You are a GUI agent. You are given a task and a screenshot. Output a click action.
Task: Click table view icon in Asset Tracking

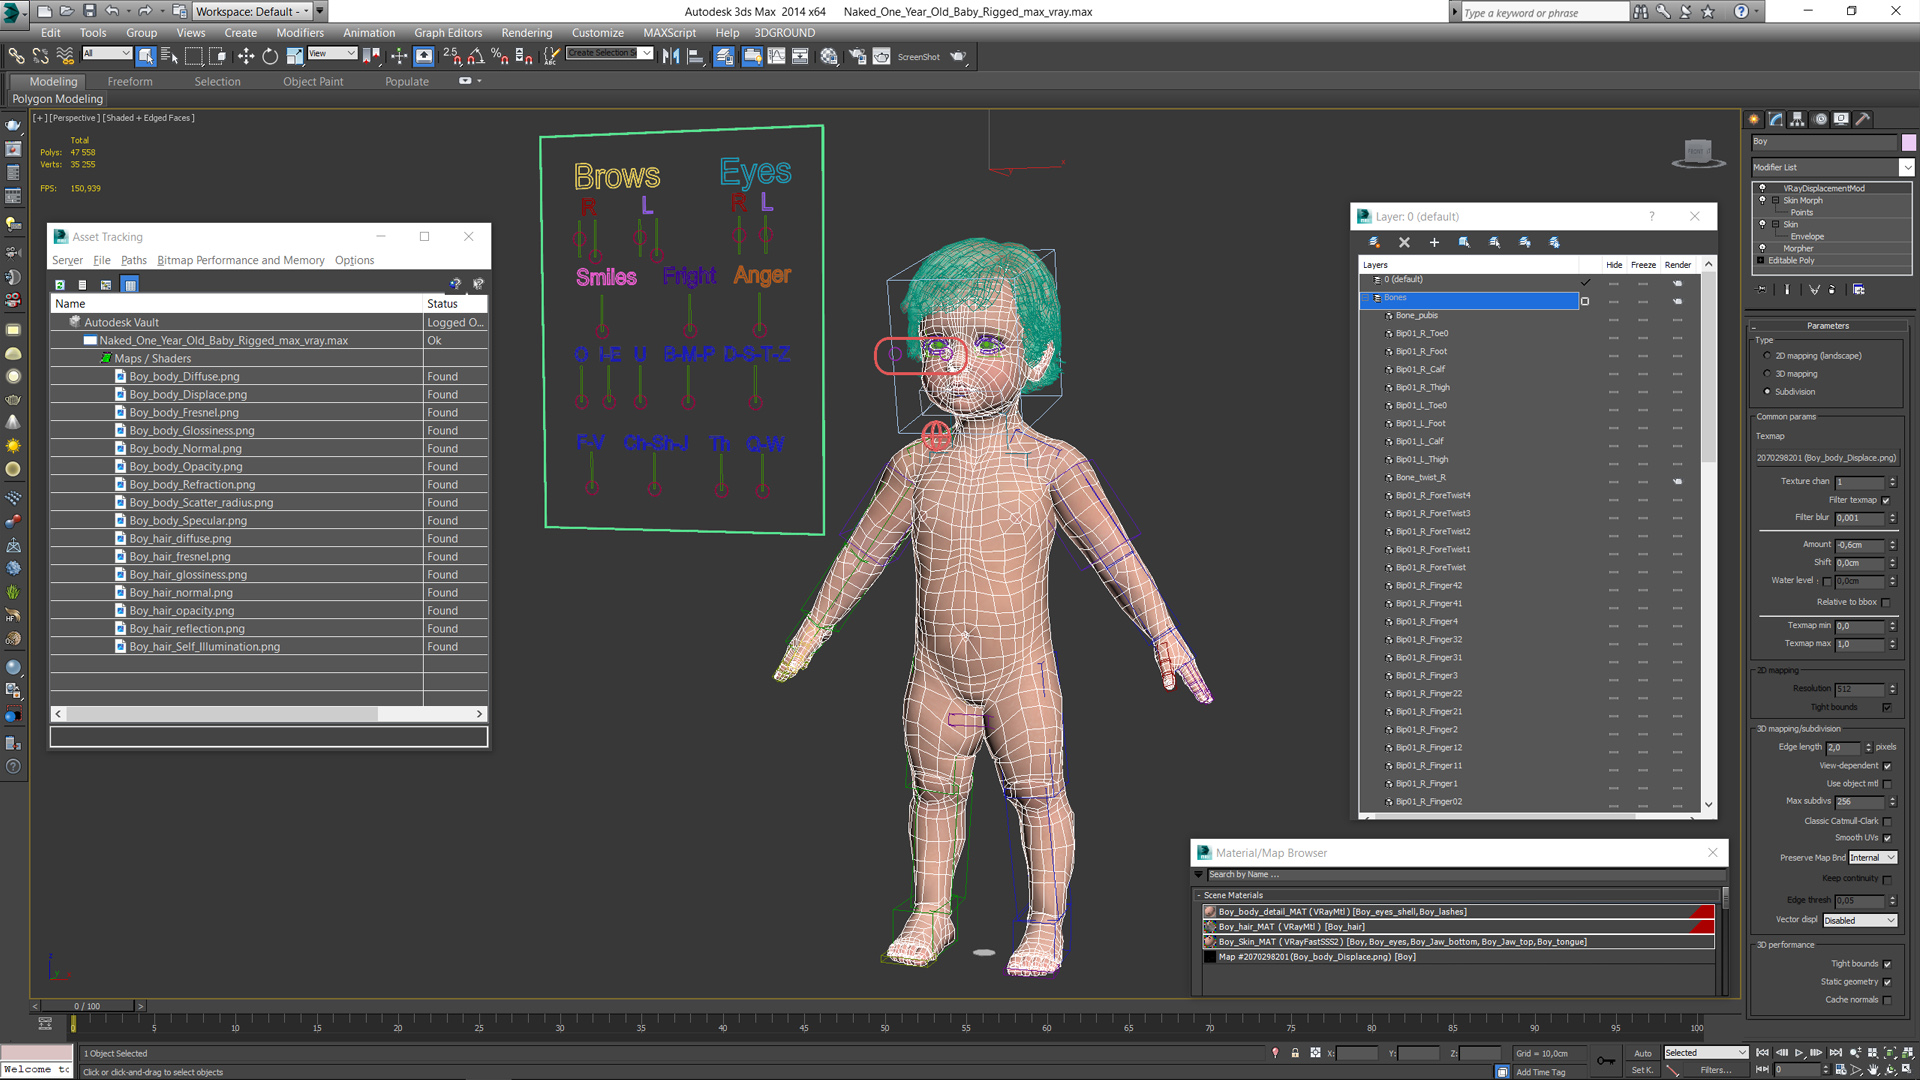(130, 285)
